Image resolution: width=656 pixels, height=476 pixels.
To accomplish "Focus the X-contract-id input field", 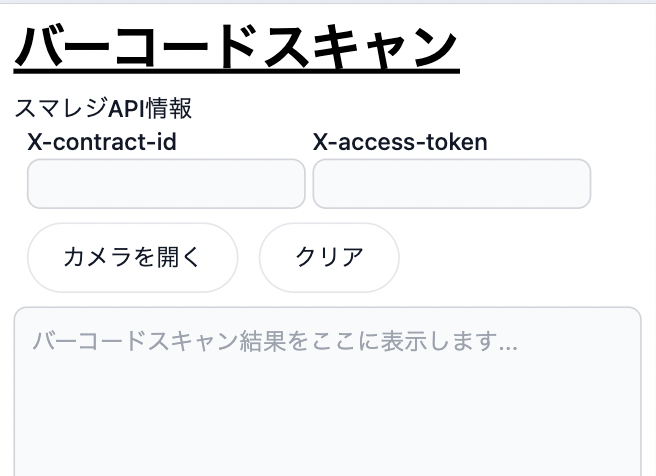I will pos(166,184).
